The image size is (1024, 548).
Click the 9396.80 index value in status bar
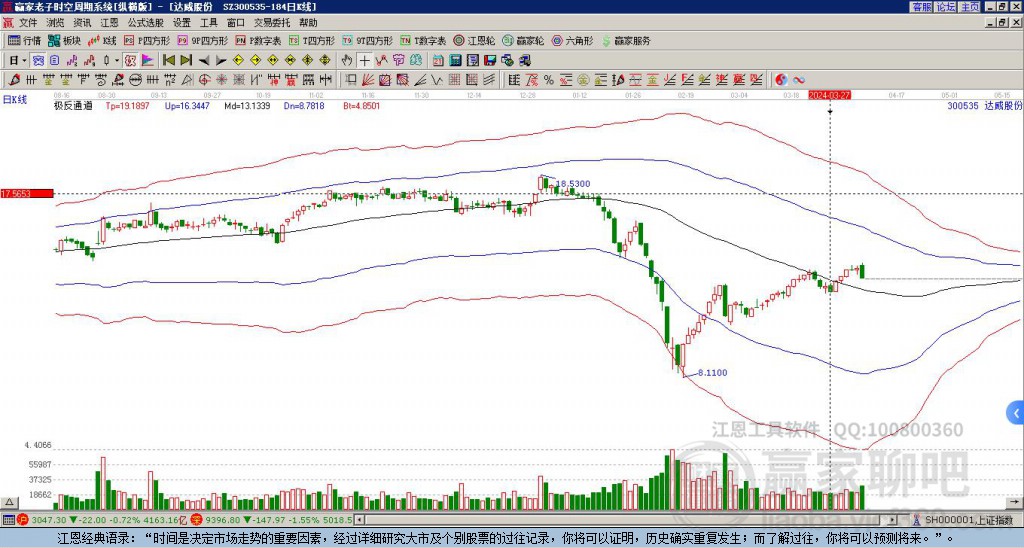tap(223, 520)
